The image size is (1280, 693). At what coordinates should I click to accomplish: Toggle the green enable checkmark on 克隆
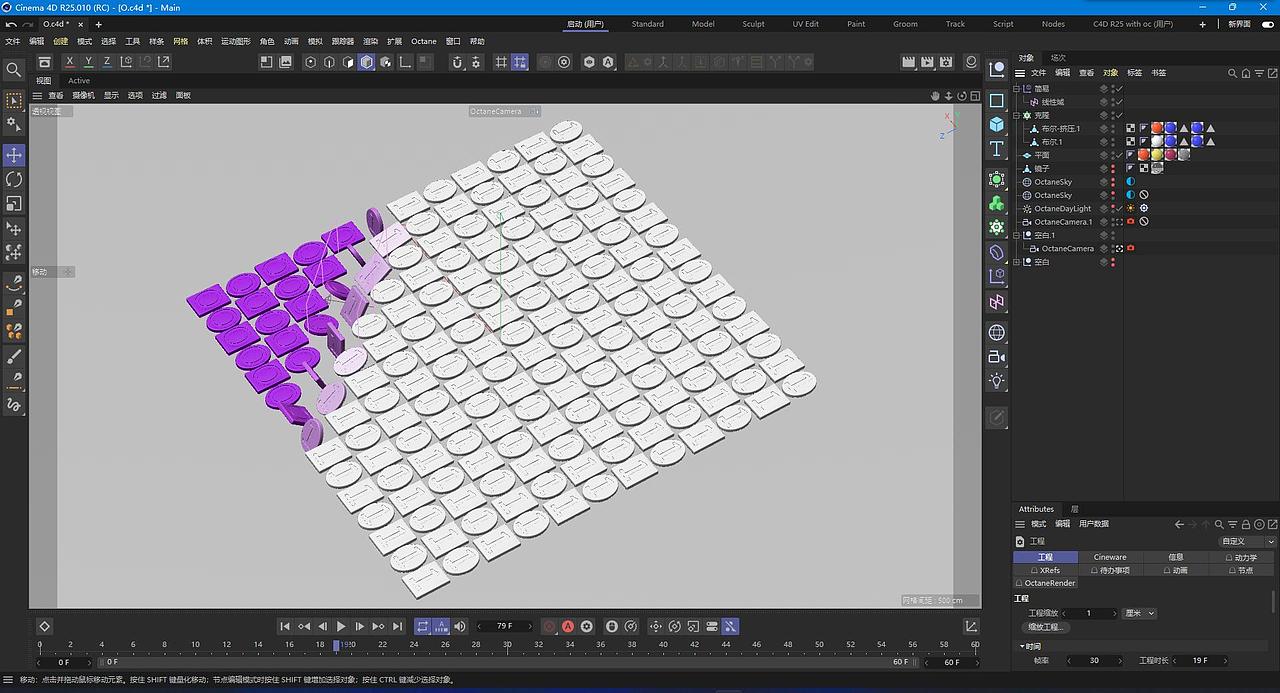(x=1120, y=114)
